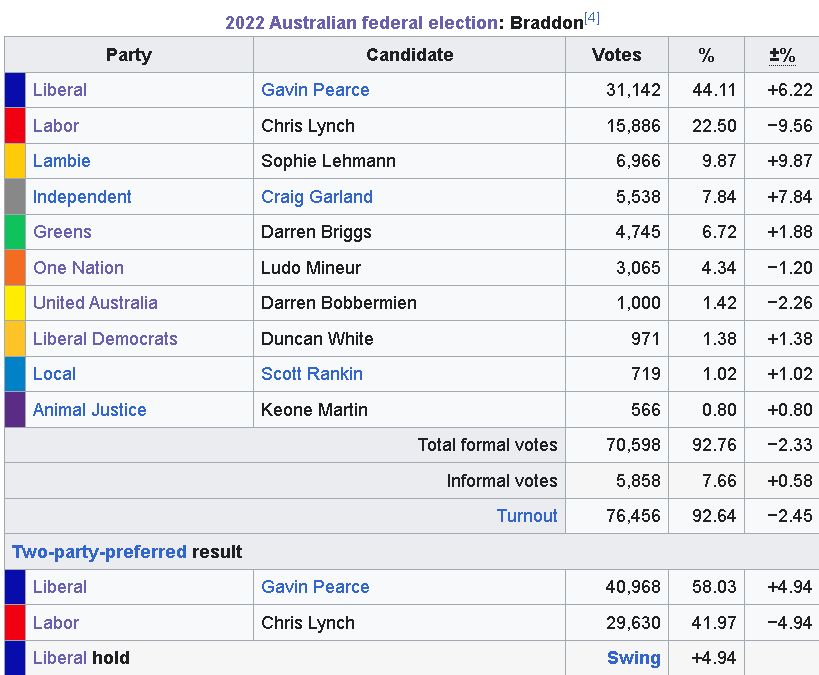
Task: Click the Labor party link beside Chris Lynch 15,886
Action: 56,126
